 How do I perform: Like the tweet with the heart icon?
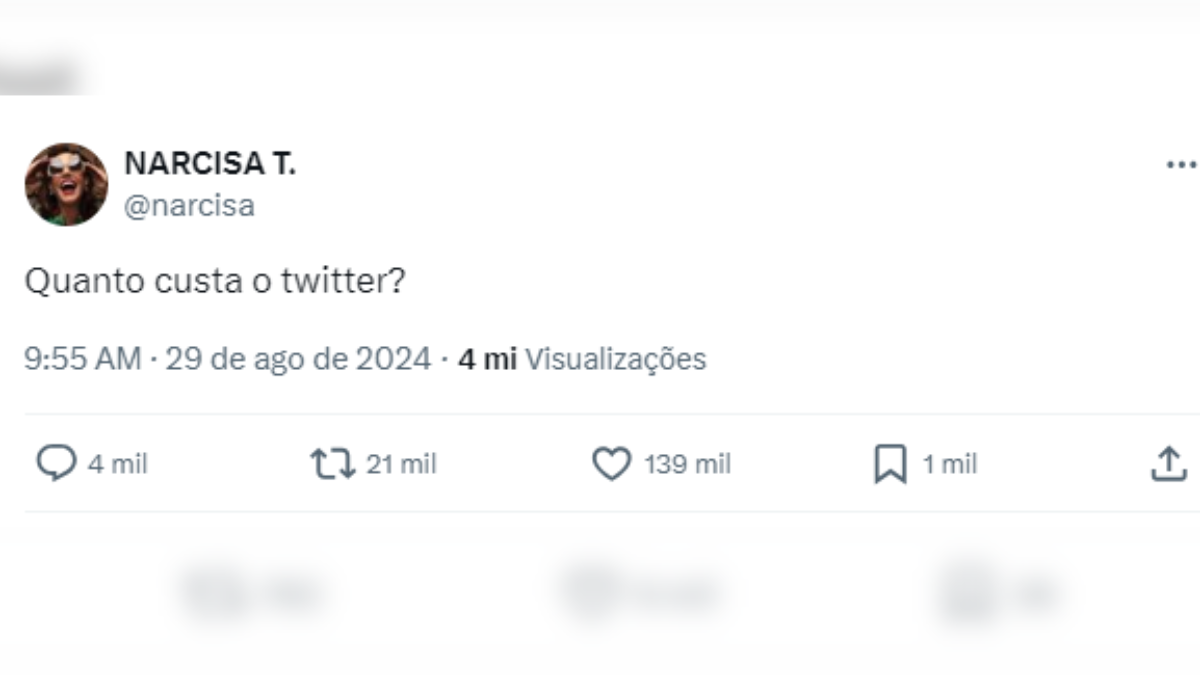coord(612,464)
